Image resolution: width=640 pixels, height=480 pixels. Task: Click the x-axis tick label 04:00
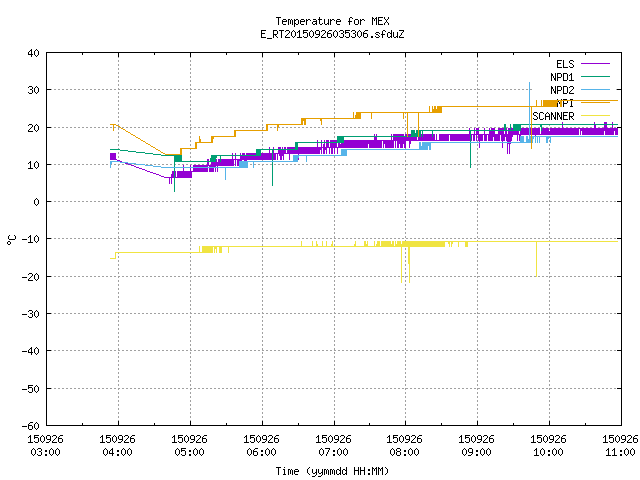[118, 452]
